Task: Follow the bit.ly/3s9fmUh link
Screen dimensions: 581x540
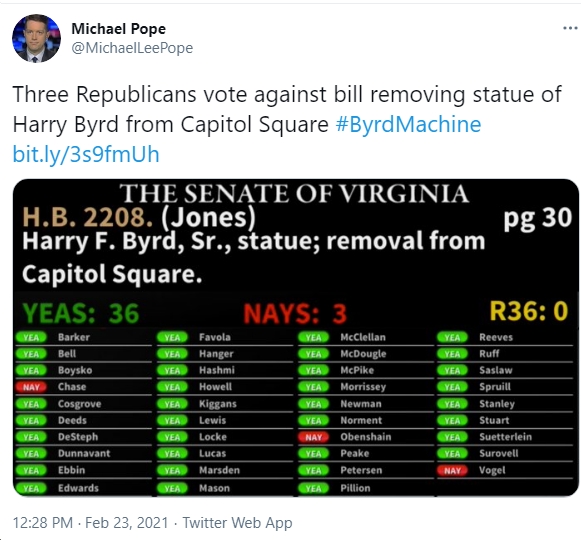Action: [86, 154]
